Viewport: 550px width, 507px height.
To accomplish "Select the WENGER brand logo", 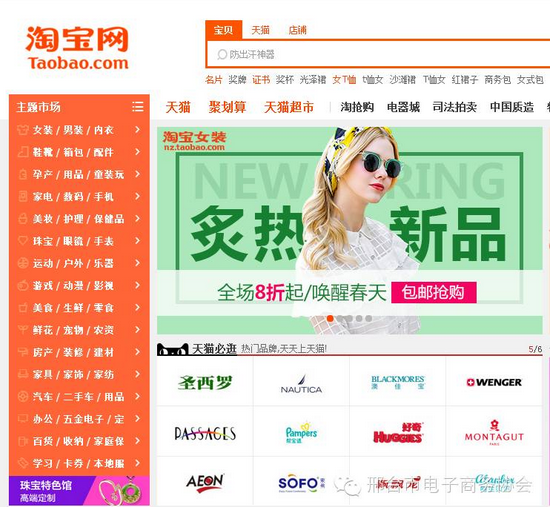I will (494, 382).
